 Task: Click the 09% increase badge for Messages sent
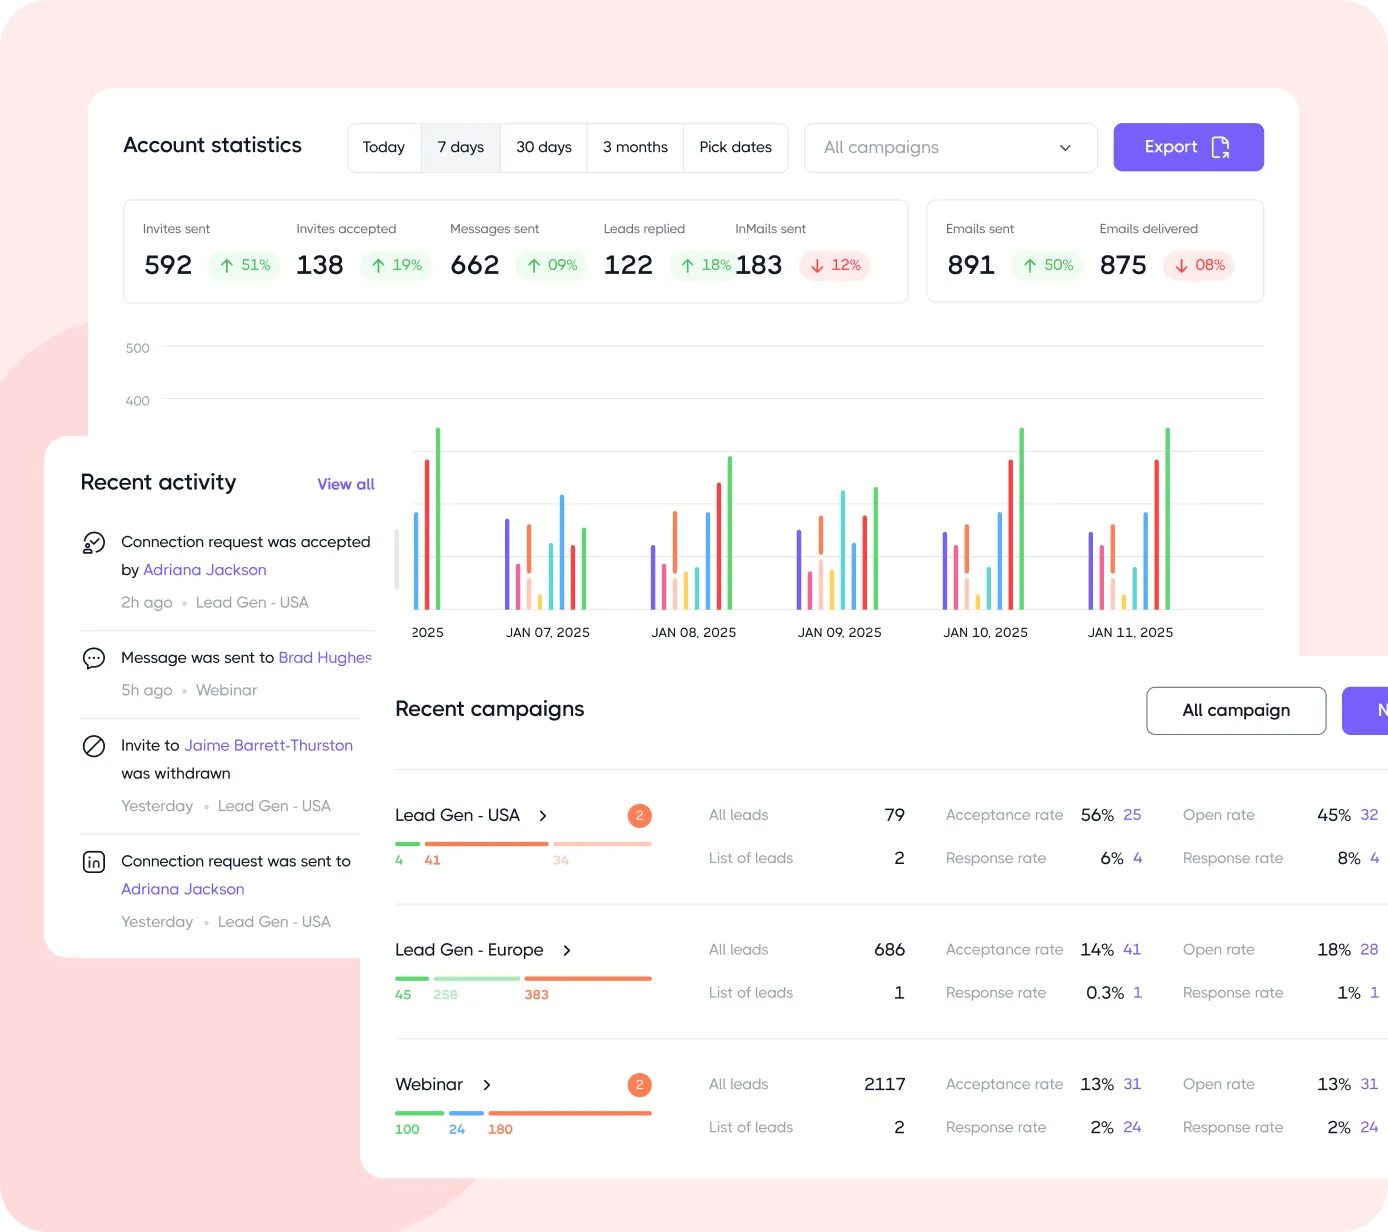(x=552, y=266)
